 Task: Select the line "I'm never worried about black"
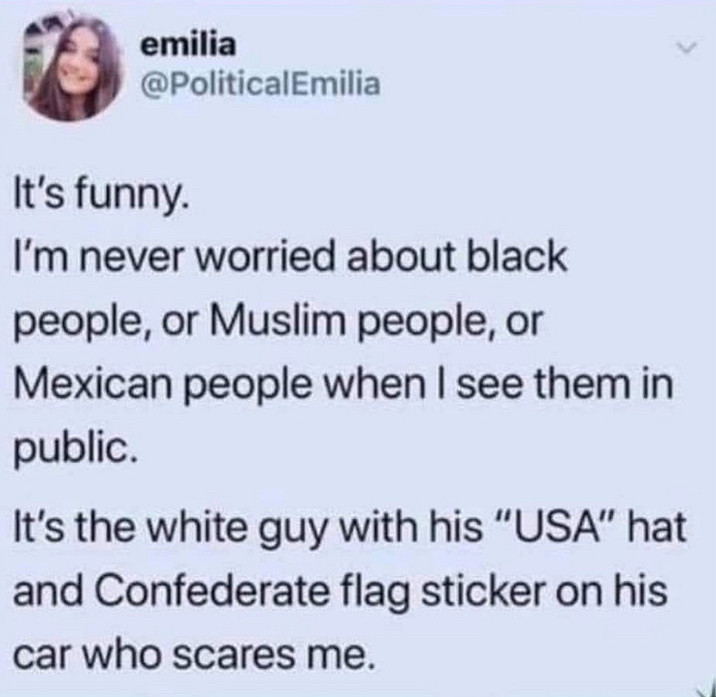coord(290,256)
